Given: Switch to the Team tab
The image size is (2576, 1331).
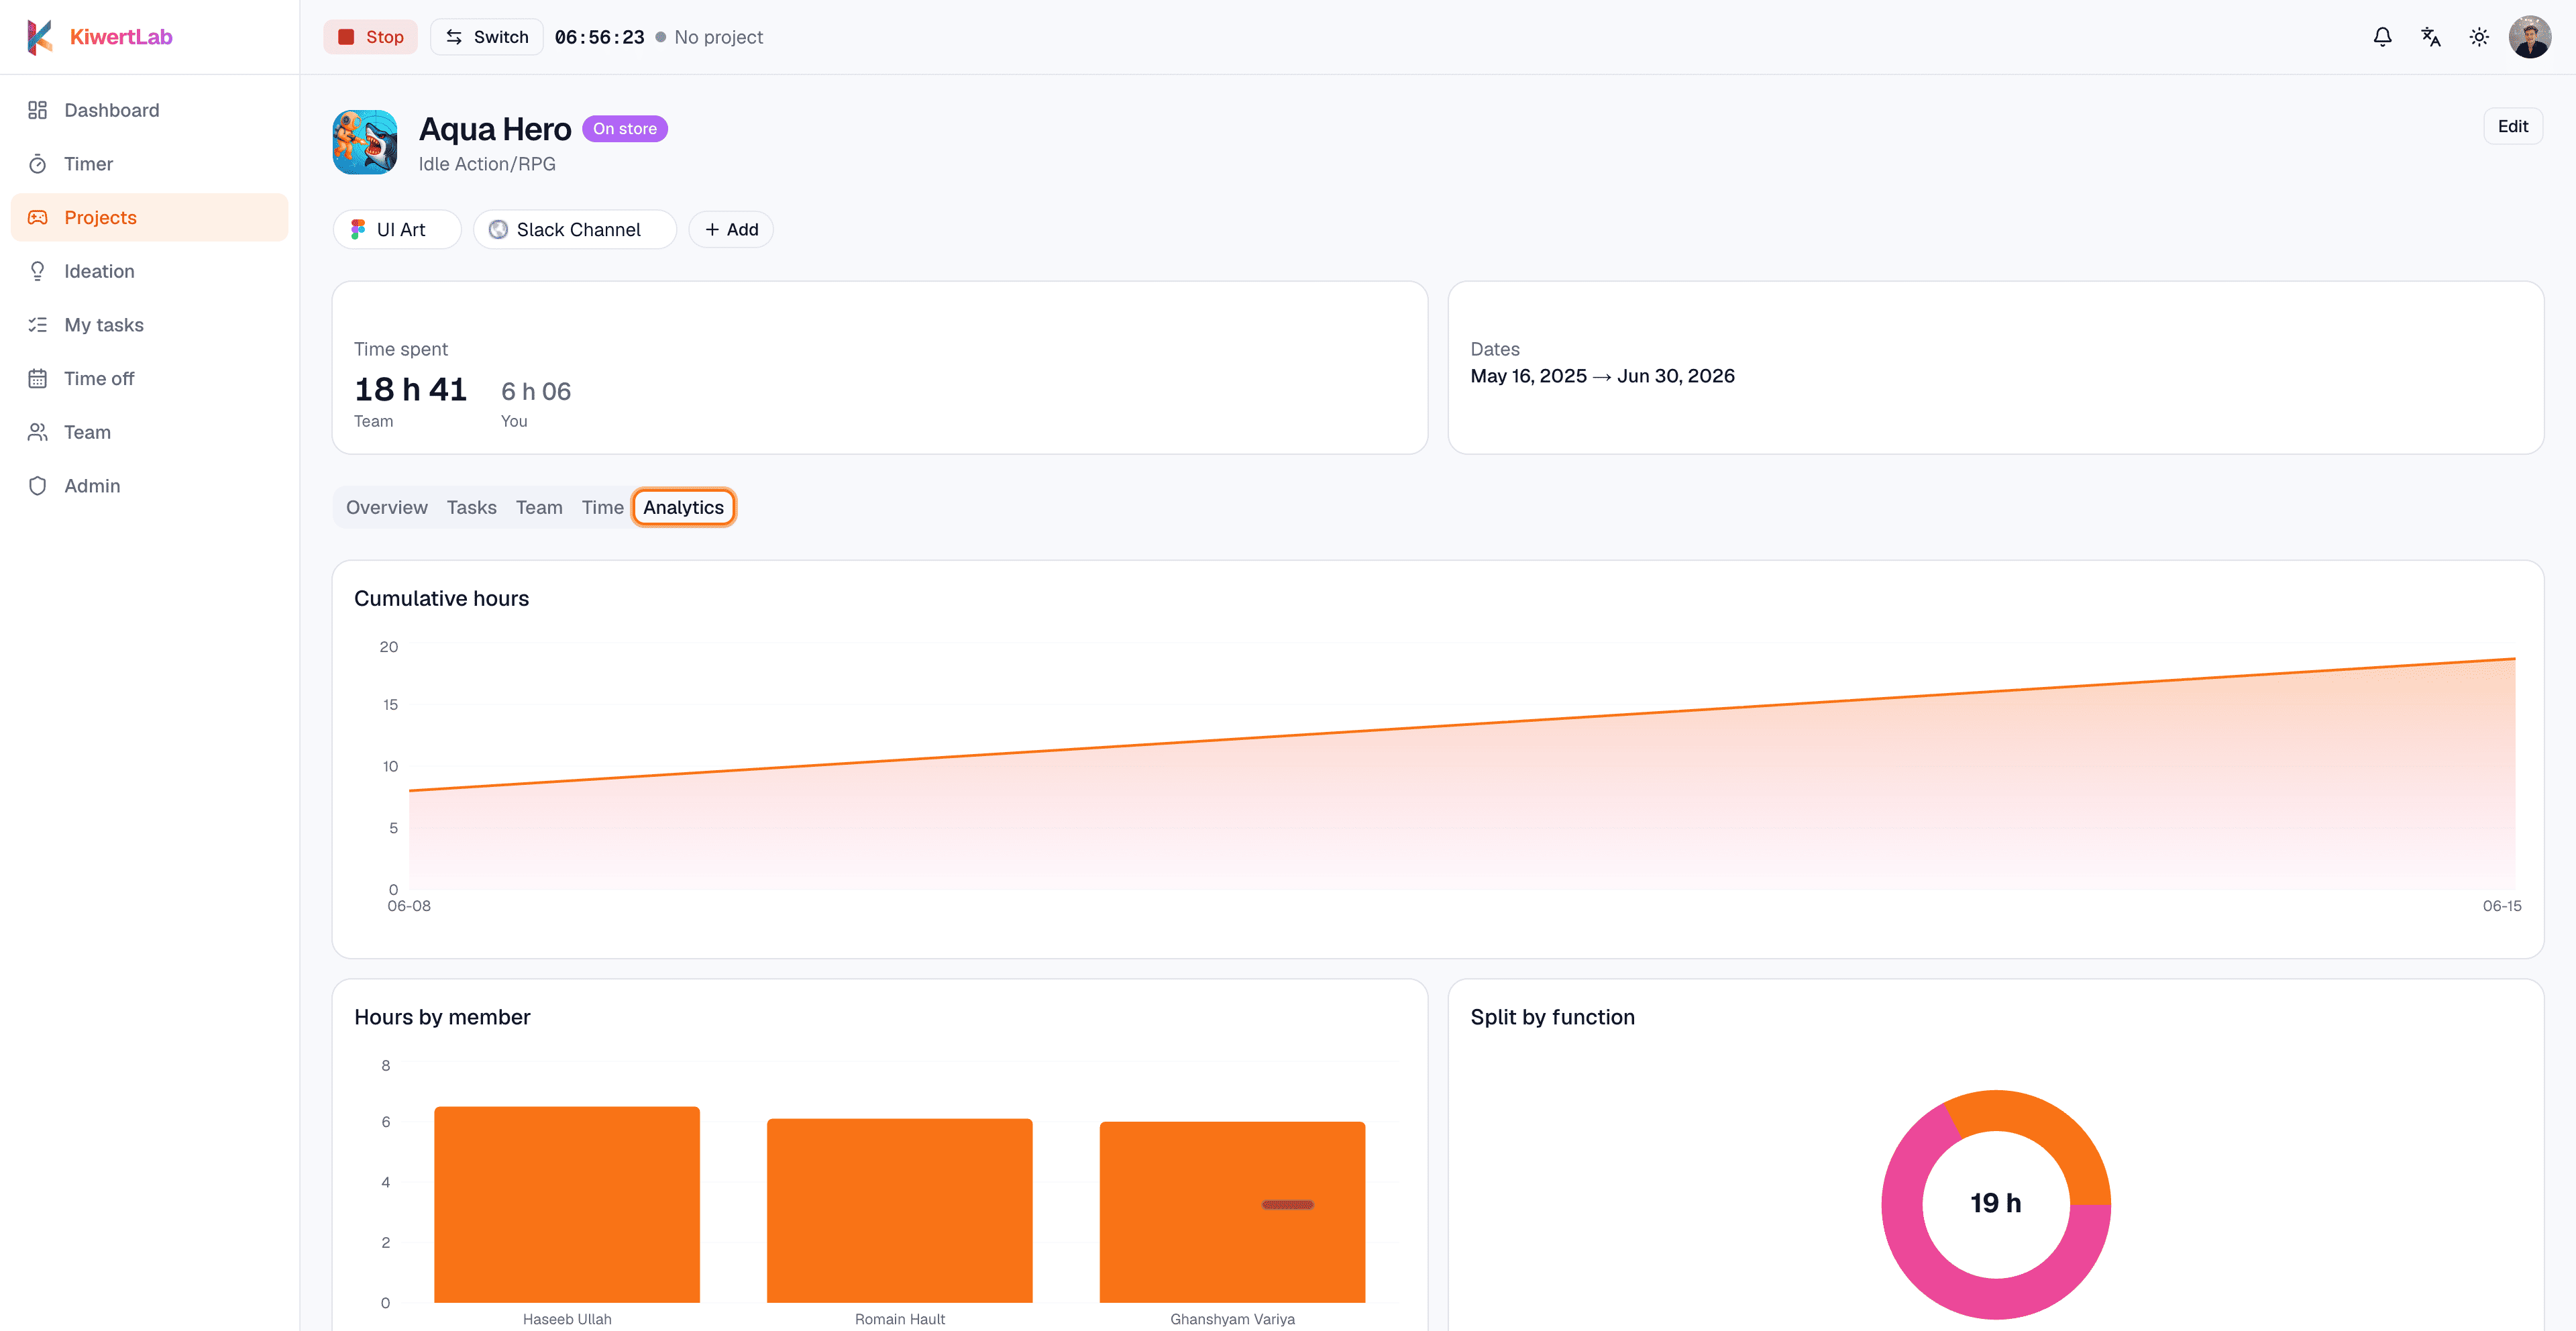Looking at the screenshot, I should pyautogui.click(x=539, y=508).
